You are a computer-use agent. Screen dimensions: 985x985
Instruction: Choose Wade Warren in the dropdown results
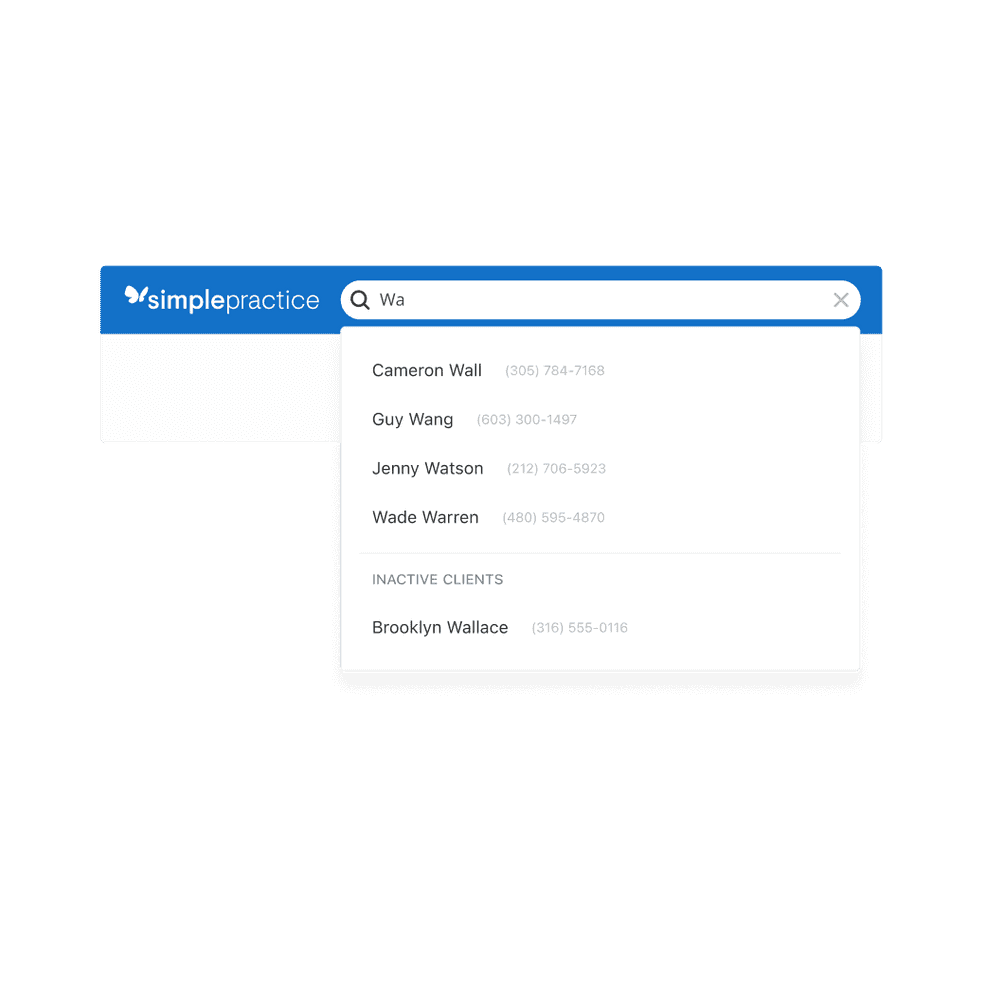click(425, 518)
